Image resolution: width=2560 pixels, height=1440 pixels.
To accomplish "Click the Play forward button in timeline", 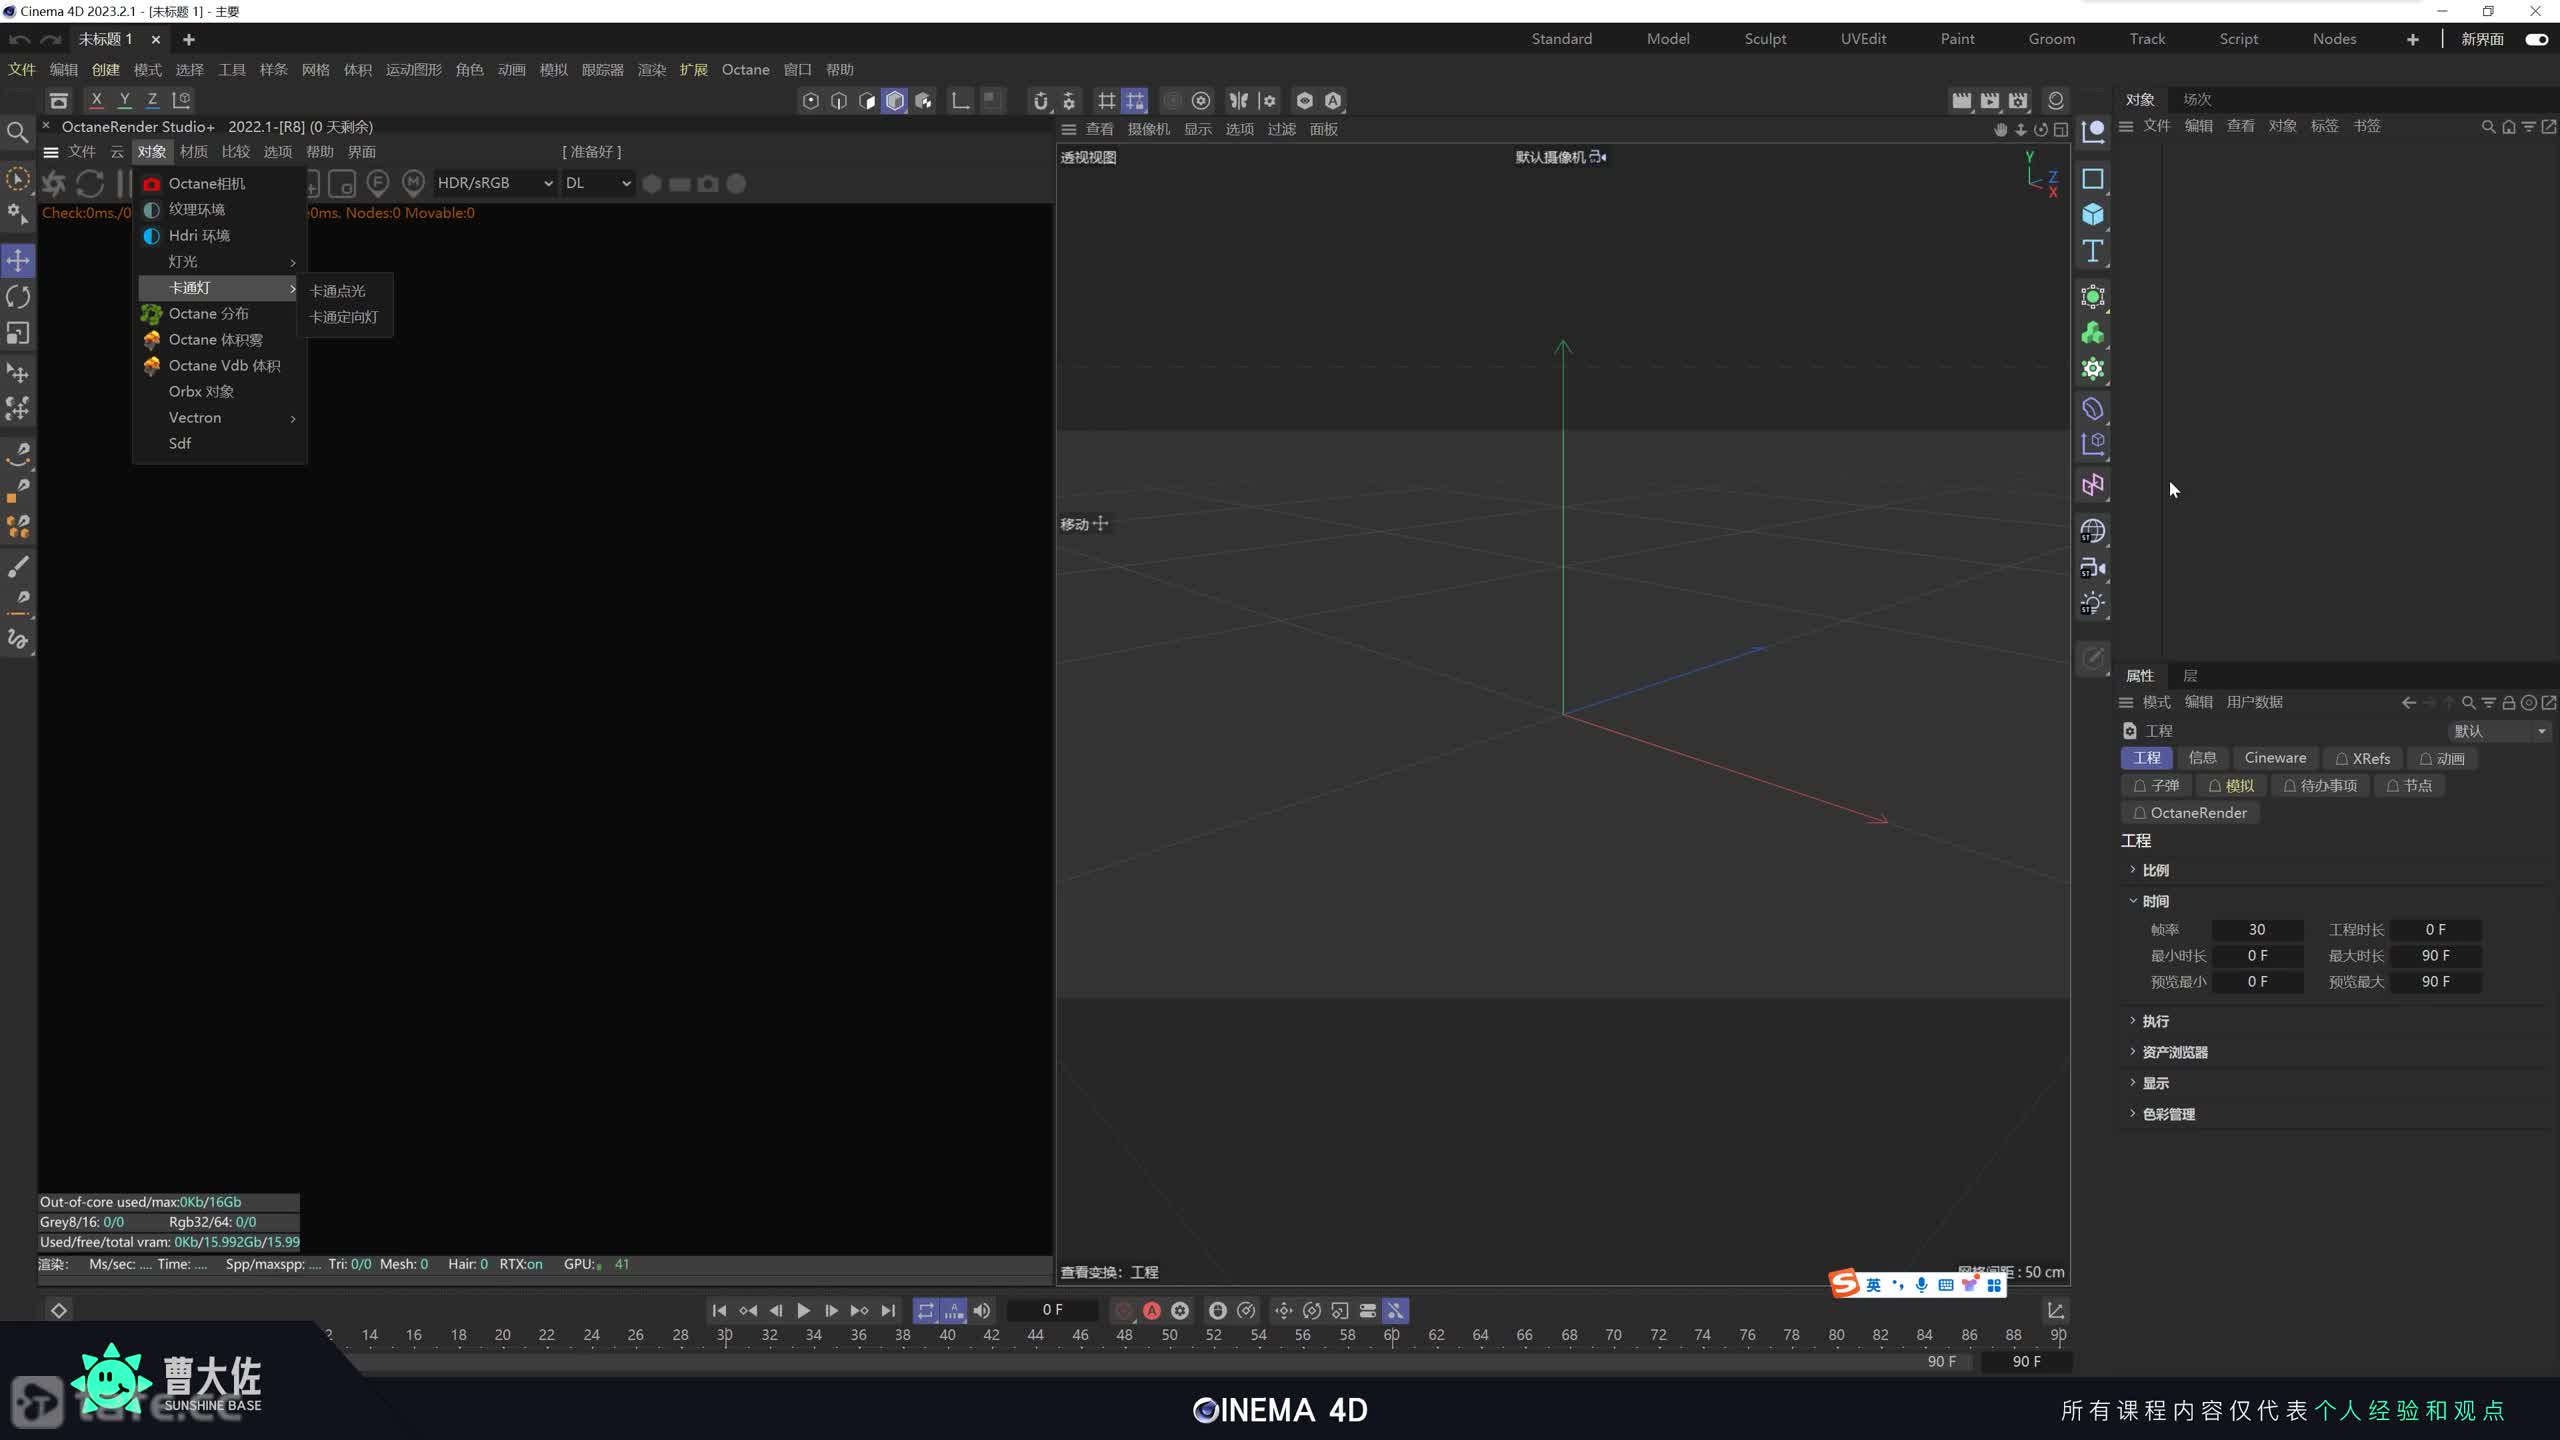I will (x=803, y=1310).
